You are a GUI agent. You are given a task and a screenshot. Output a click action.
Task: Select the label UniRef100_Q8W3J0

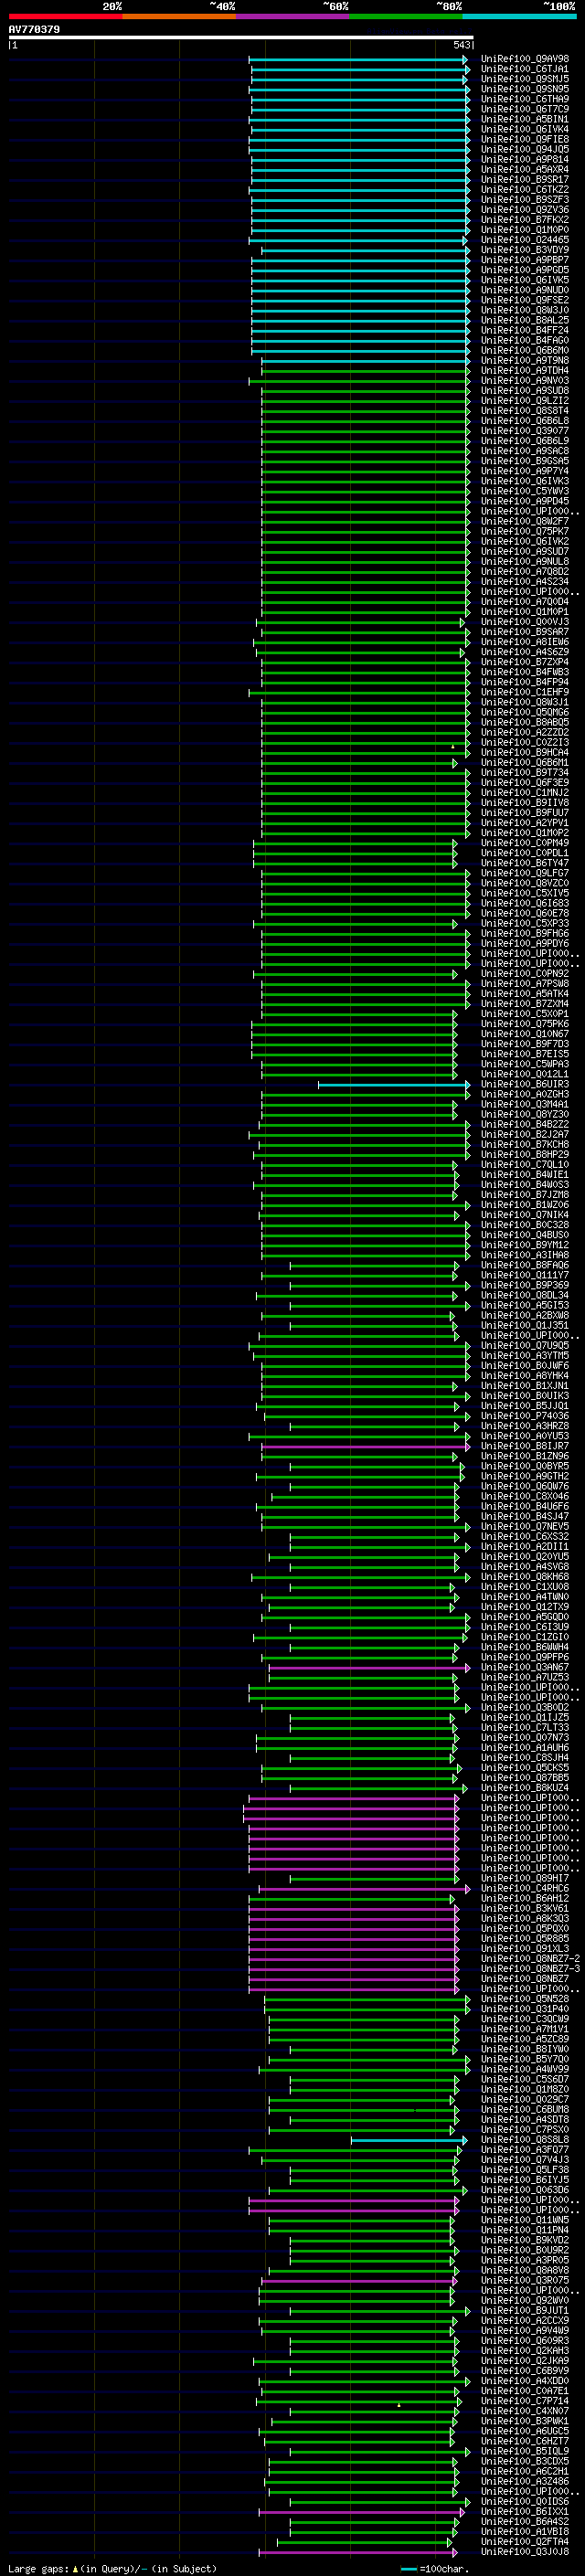[x=524, y=310]
